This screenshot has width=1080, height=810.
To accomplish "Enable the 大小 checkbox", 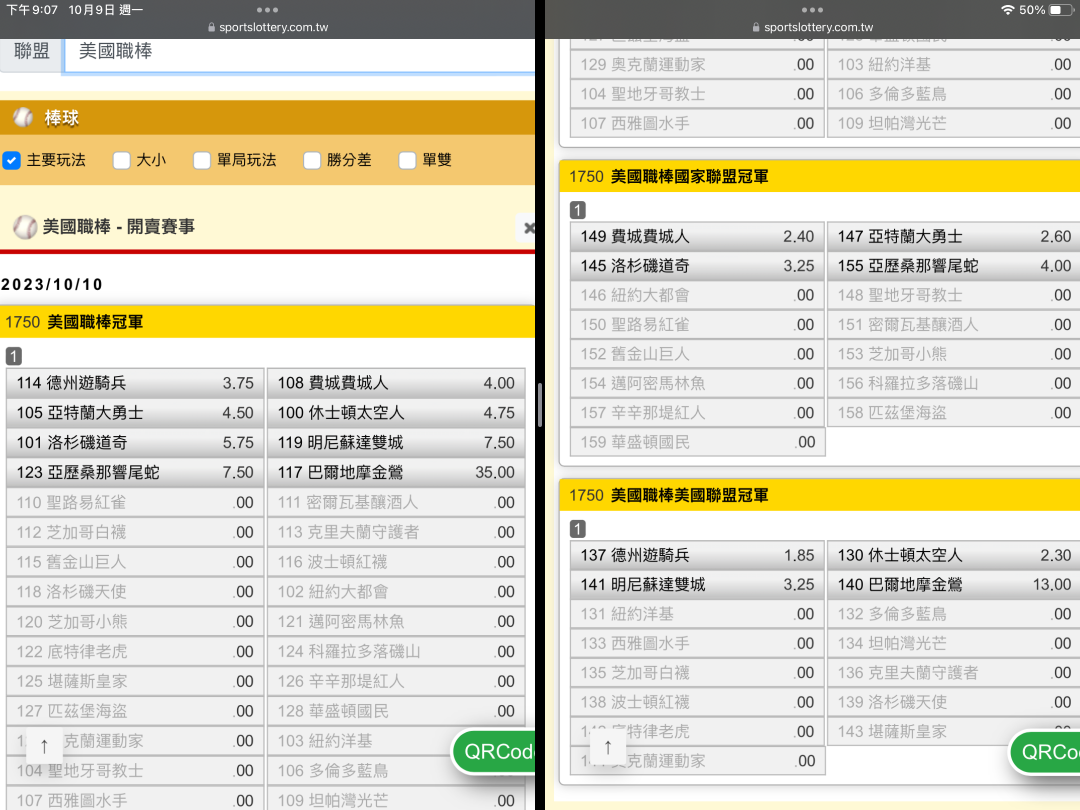I will (x=121, y=160).
